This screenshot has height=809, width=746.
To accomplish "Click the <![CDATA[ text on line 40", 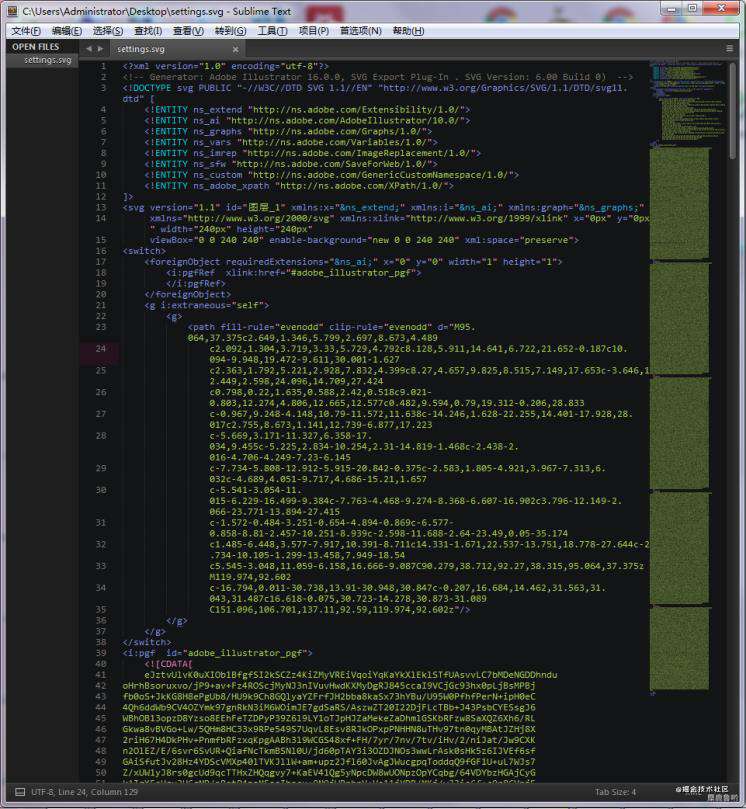I will pos(169,664).
